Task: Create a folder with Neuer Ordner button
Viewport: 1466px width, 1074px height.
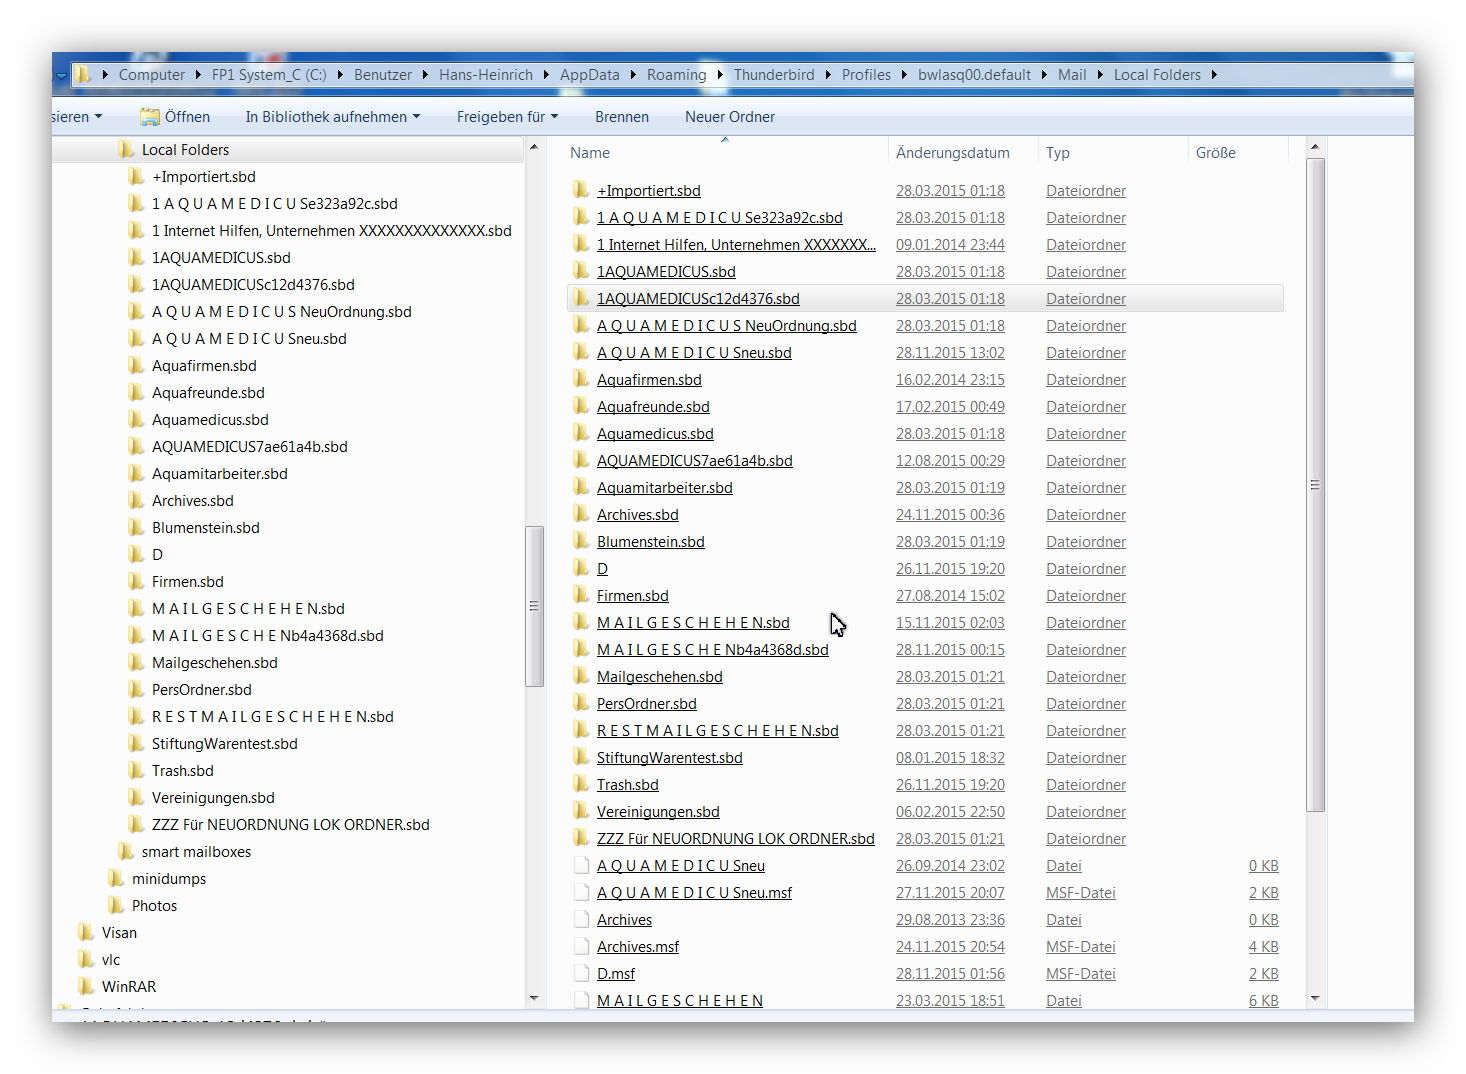Action: [730, 116]
